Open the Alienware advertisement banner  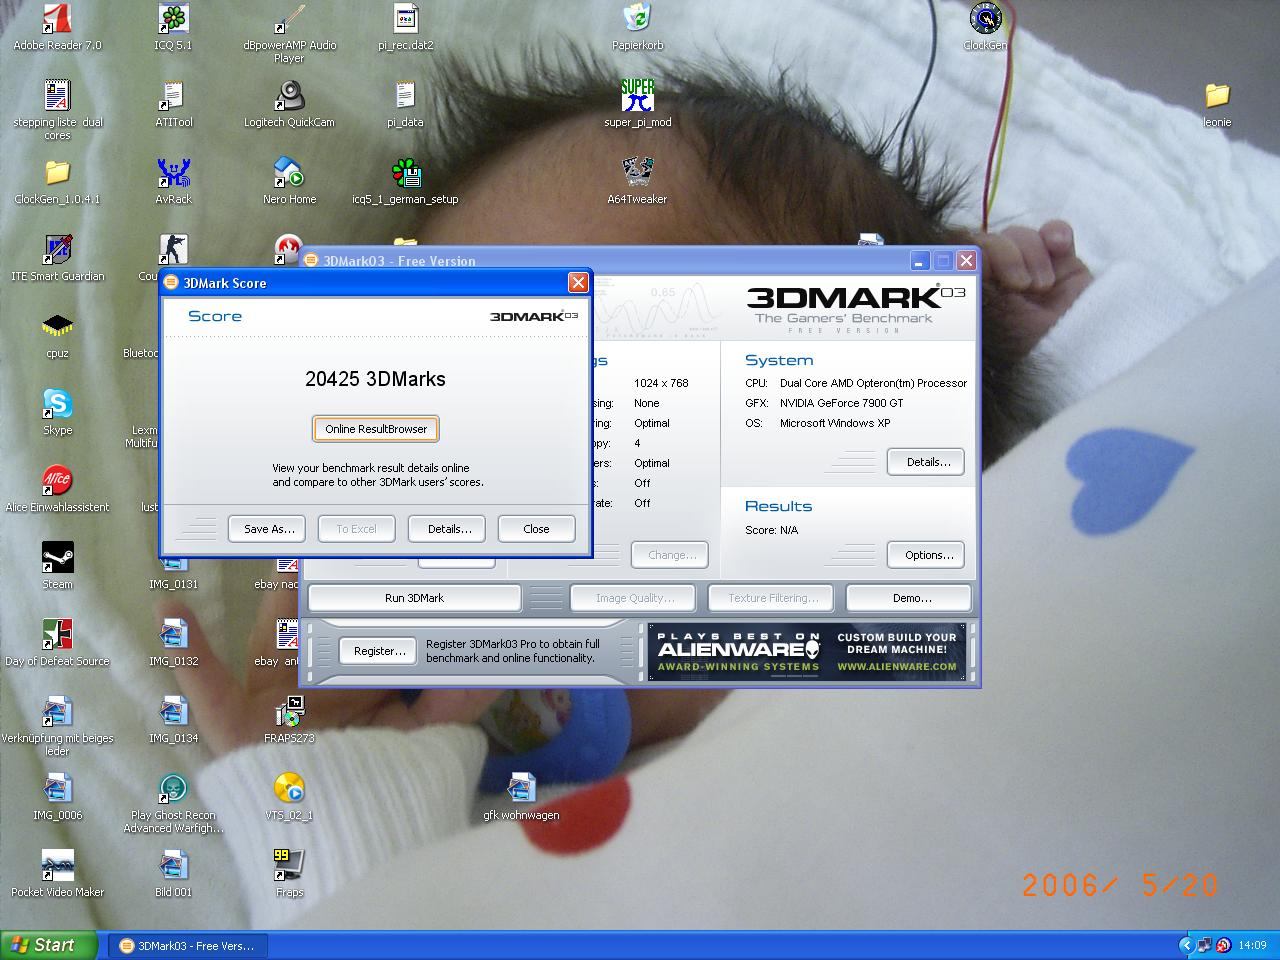click(x=807, y=652)
